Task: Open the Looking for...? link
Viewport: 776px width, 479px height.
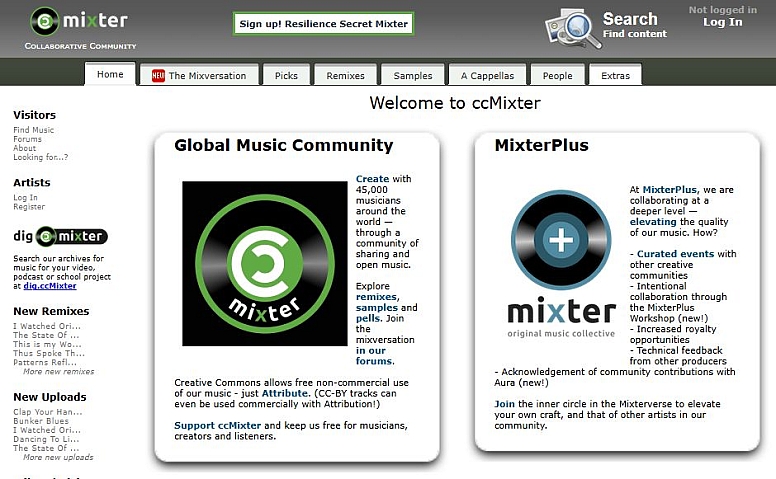Action: 41,157
